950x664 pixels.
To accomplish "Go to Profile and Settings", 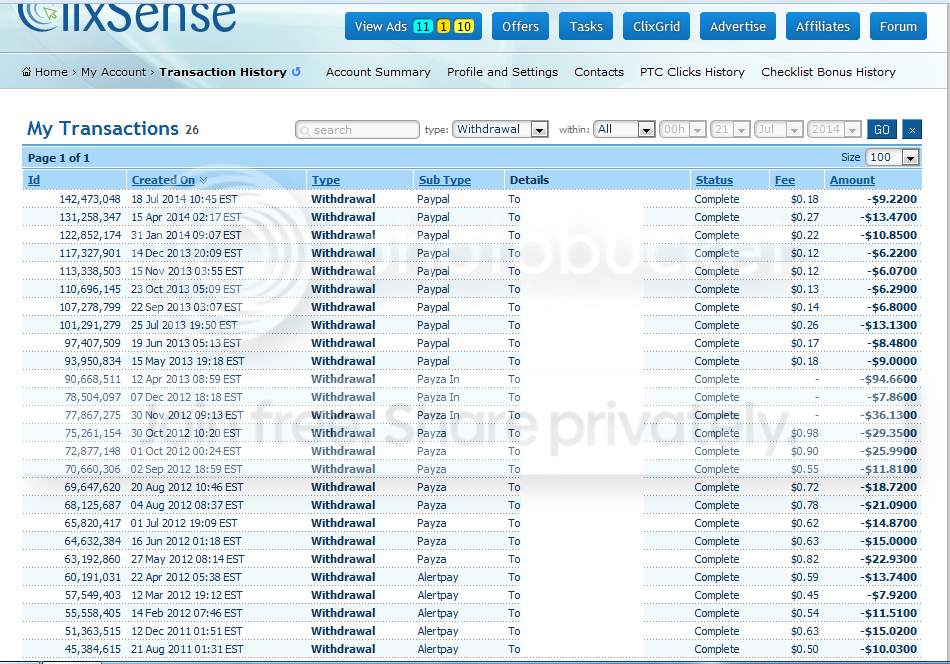I will 502,72.
